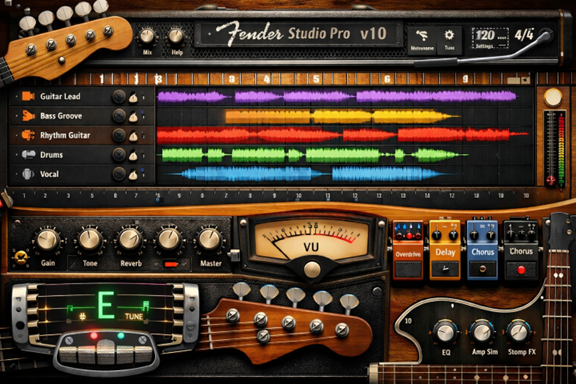Click the Drums track icon
Image resolution: width=576 pixels, height=384 pixels.
tap(28, 155)
